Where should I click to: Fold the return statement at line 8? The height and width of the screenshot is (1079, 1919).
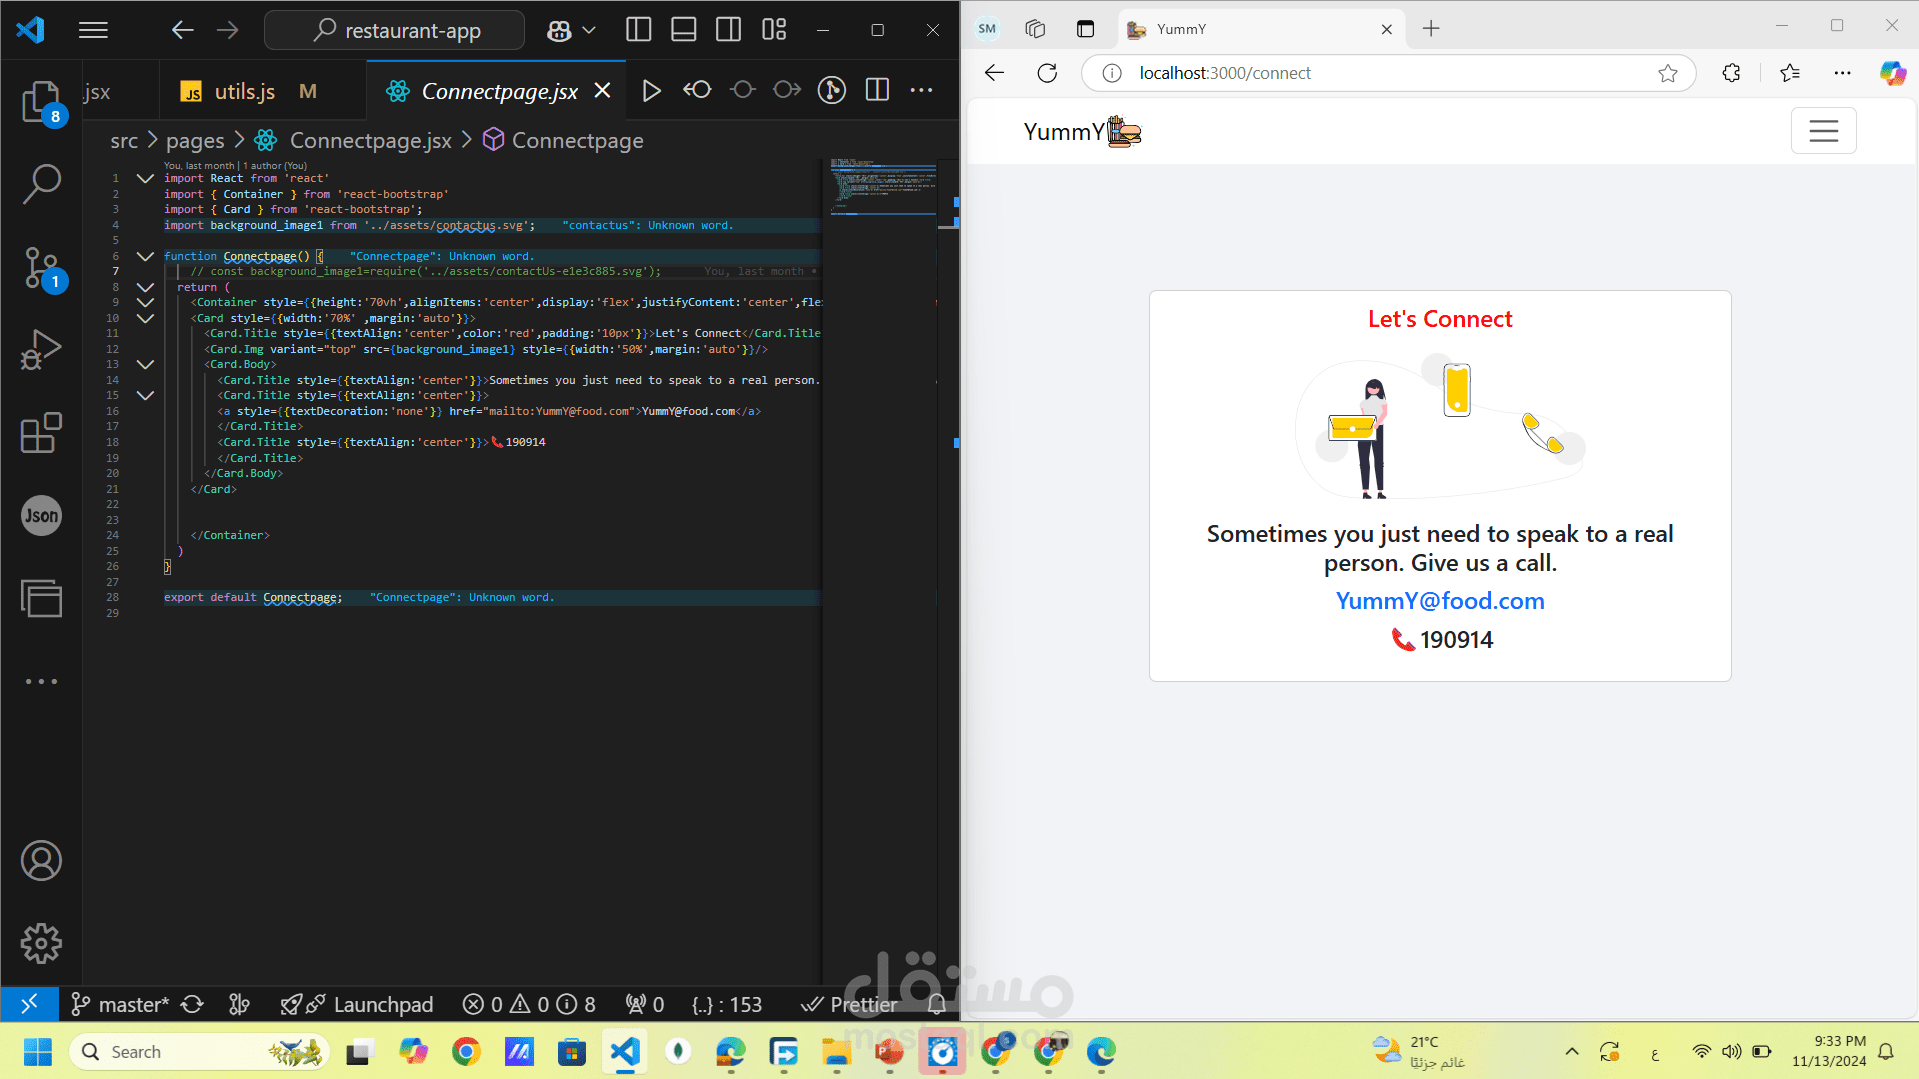pyautogui.click(x=145, y=288)
